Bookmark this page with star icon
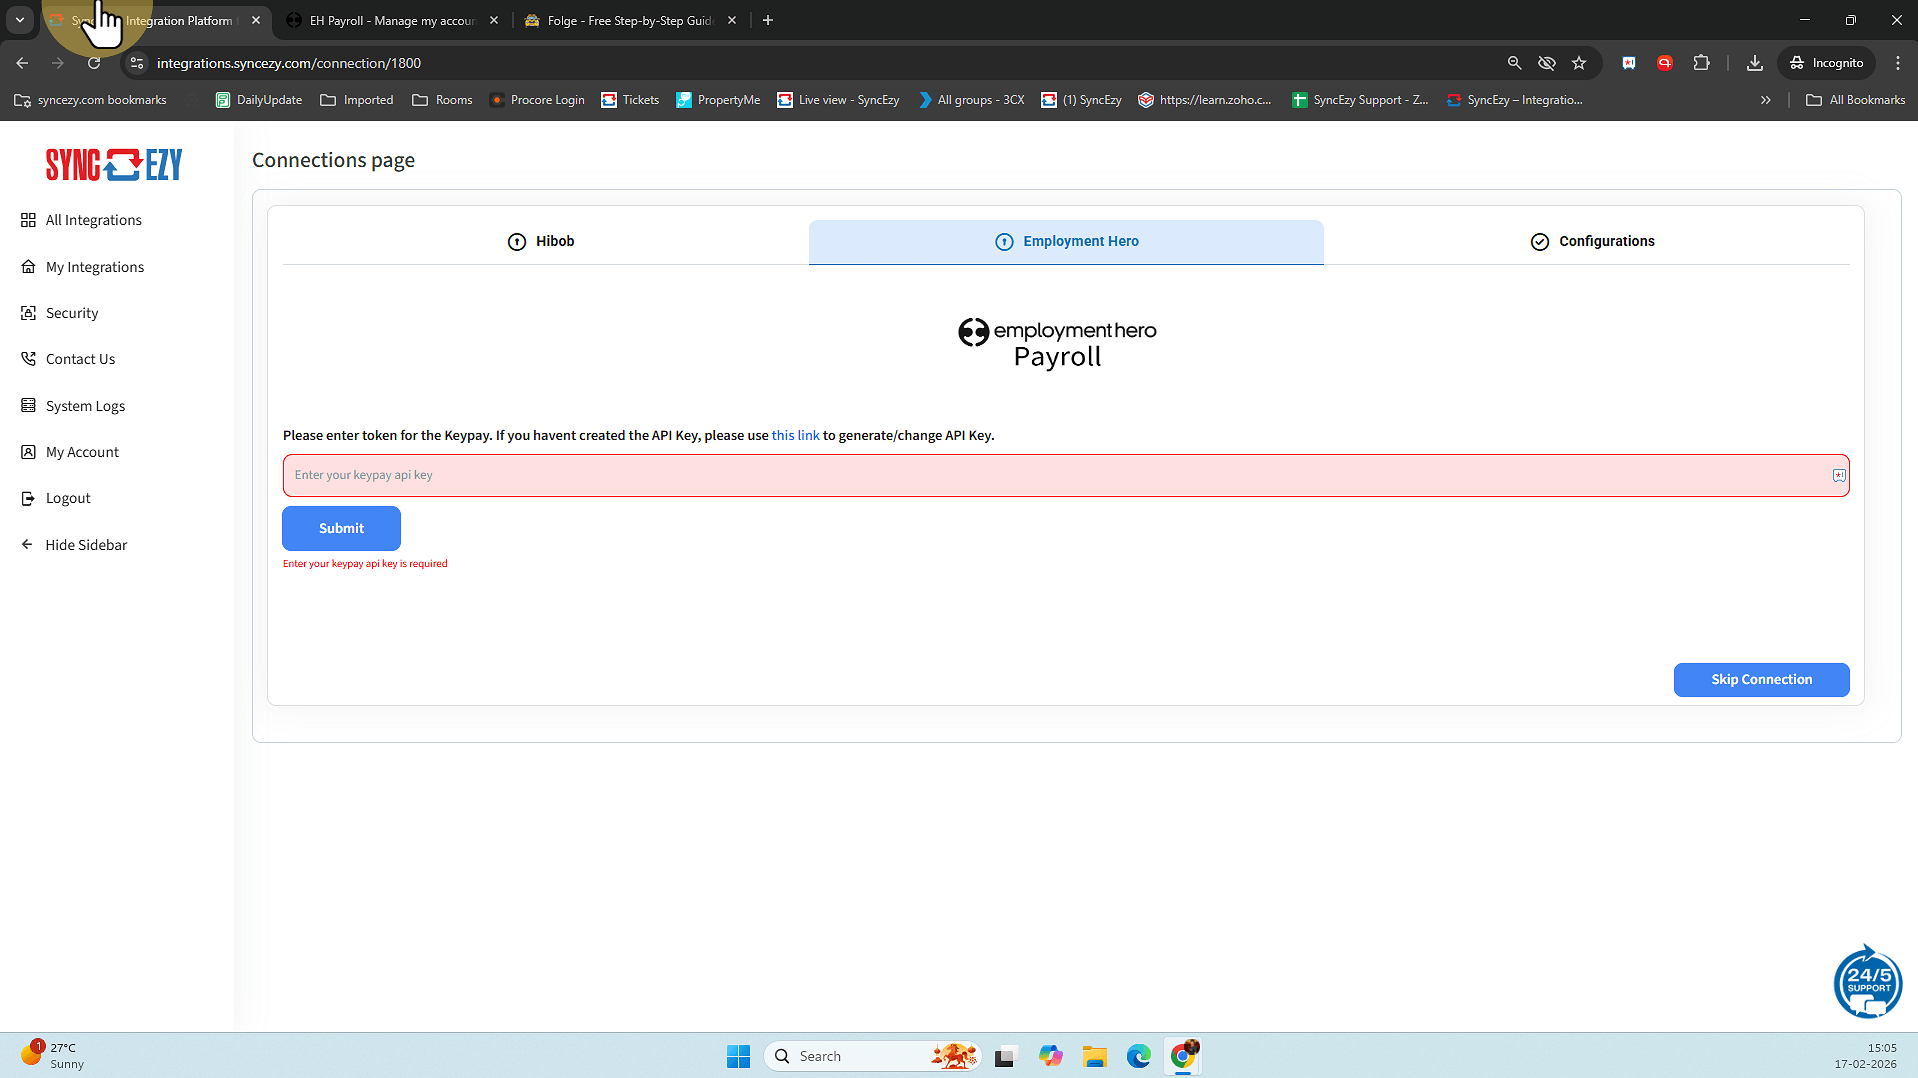Image resolution: width=1918 pixels, height=1078 pixels. point(1579,63)
